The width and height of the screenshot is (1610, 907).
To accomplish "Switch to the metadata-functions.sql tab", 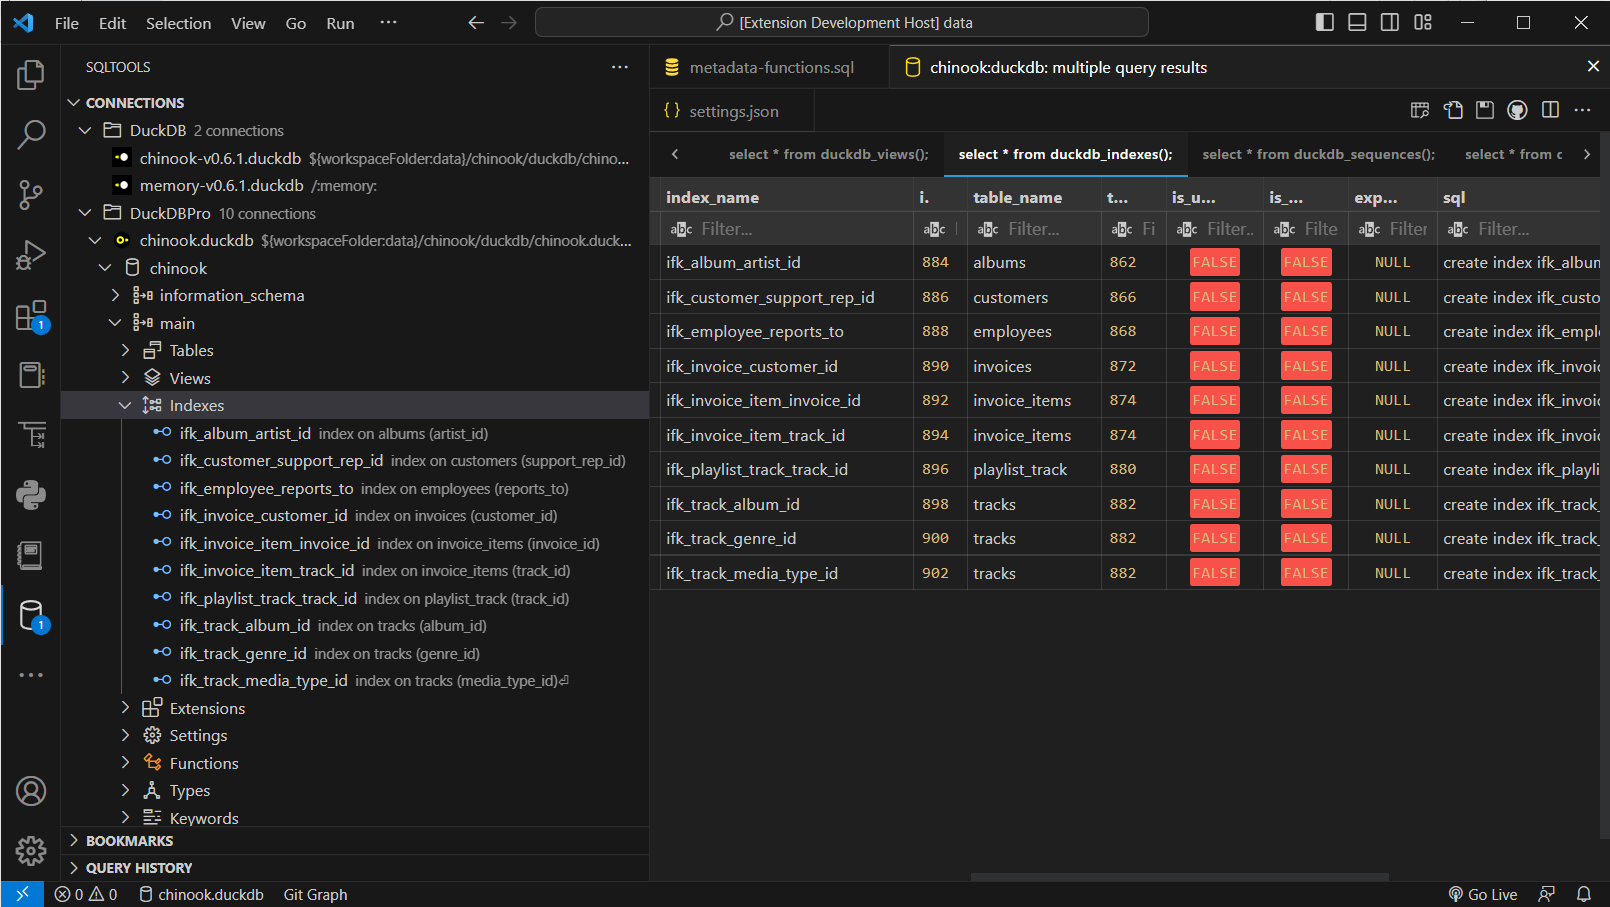I will (771, 67).
